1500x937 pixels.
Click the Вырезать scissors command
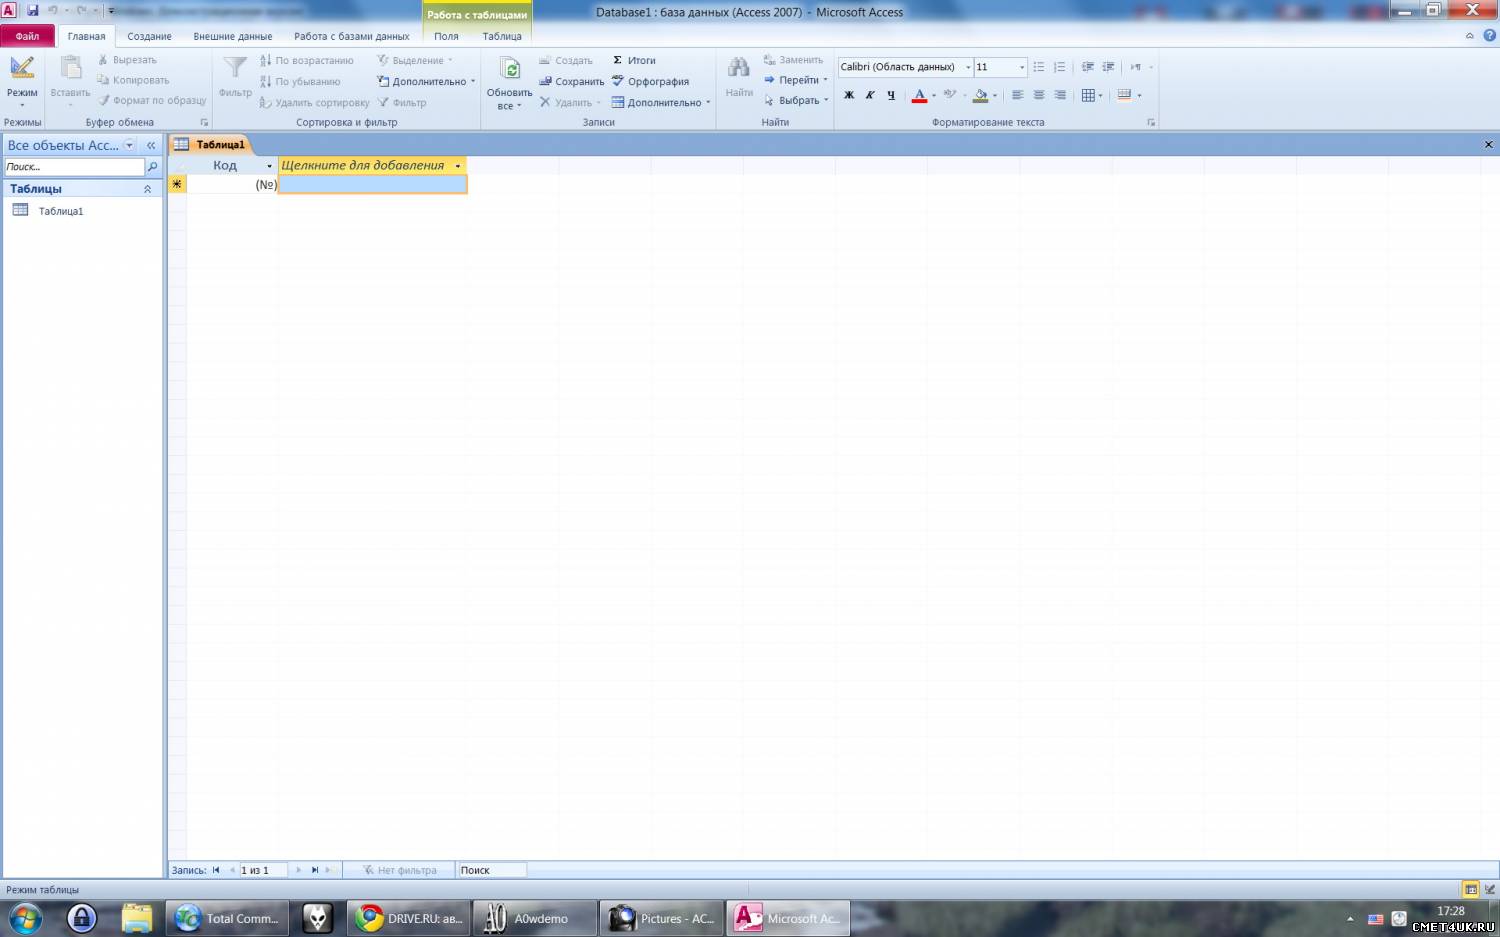click(x=127, y=60)
